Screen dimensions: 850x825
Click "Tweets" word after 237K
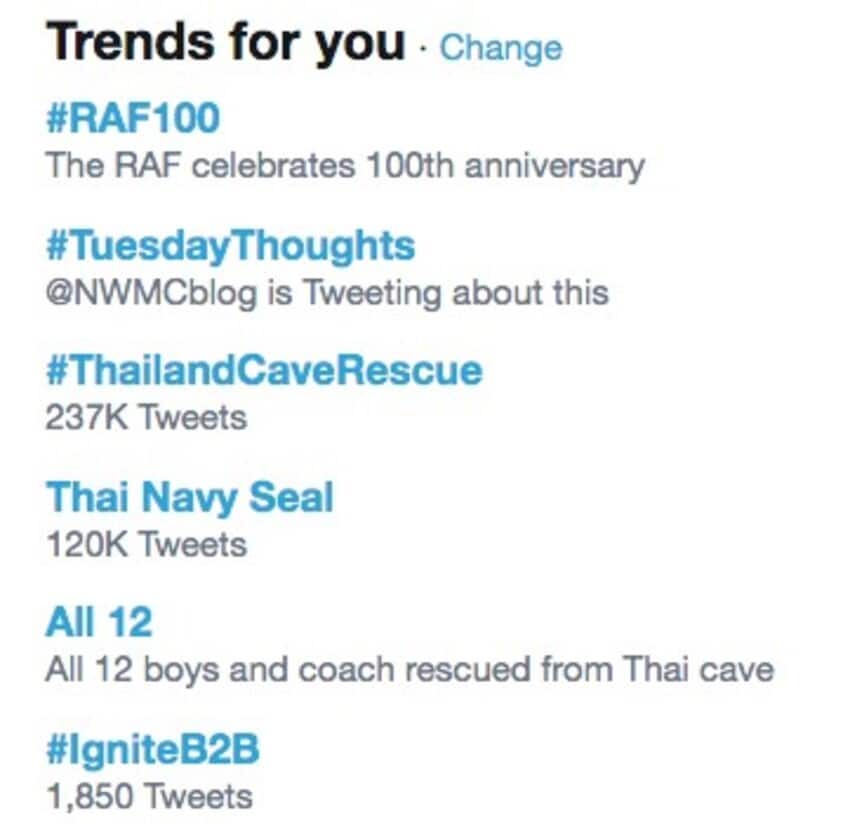click(x=192, y=417)
